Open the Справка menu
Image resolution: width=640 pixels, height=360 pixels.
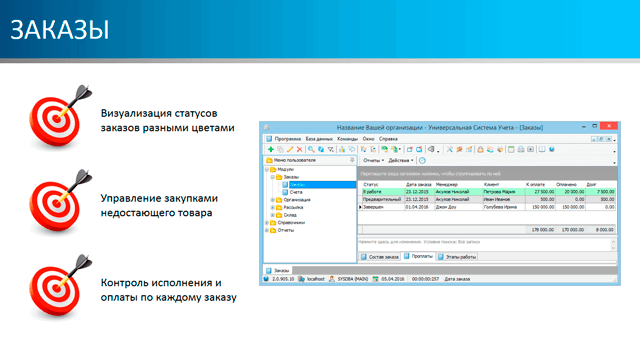pos(388,139)
